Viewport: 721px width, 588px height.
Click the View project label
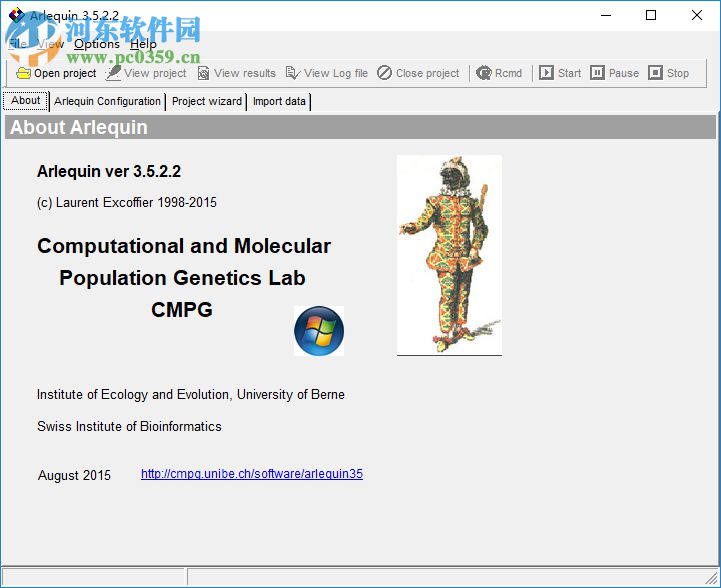(155, 73)
